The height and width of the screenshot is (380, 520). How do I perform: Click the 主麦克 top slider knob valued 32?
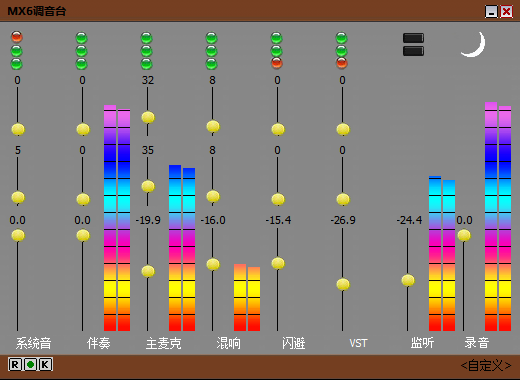tap(148, 117)
